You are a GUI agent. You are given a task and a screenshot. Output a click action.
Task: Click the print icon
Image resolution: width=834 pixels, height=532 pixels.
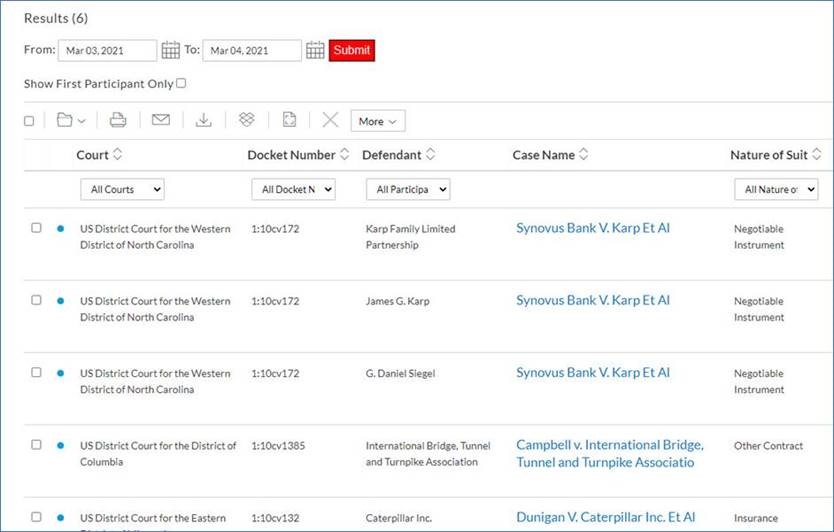118,120
